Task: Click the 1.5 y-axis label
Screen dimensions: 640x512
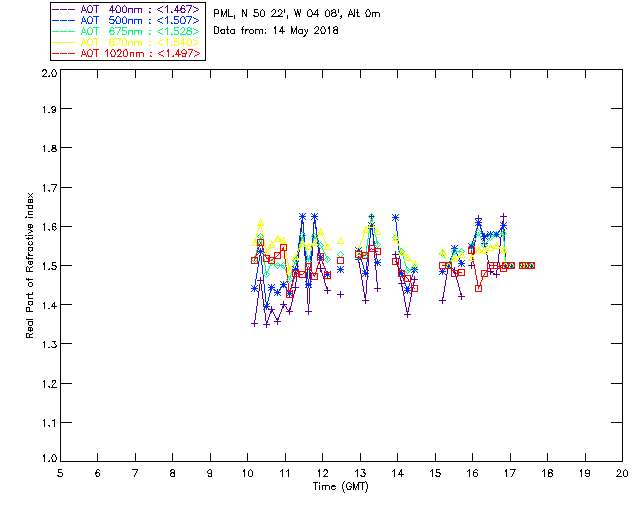Action: pos(49,266)
